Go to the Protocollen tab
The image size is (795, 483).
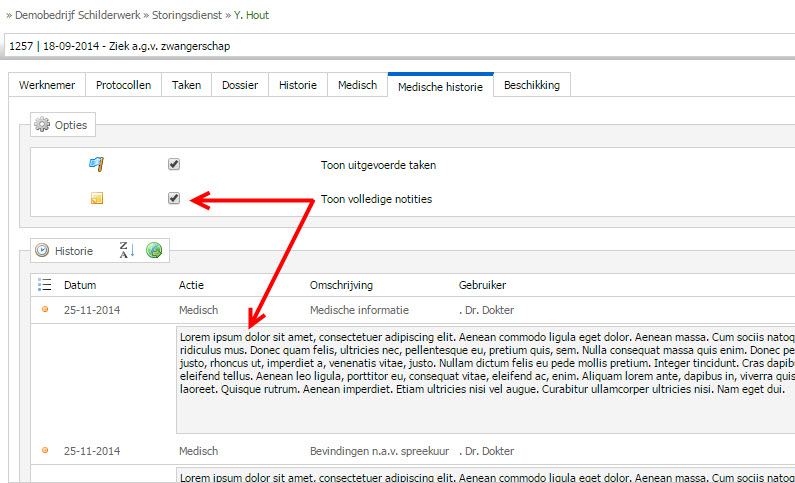click(x=123, y=85)
